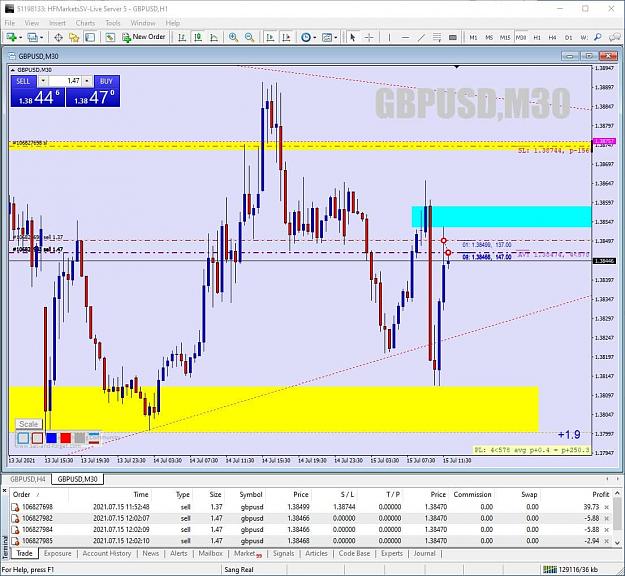
Task: Expand the Templates dropdown arrow
Action: click(336, 38)
